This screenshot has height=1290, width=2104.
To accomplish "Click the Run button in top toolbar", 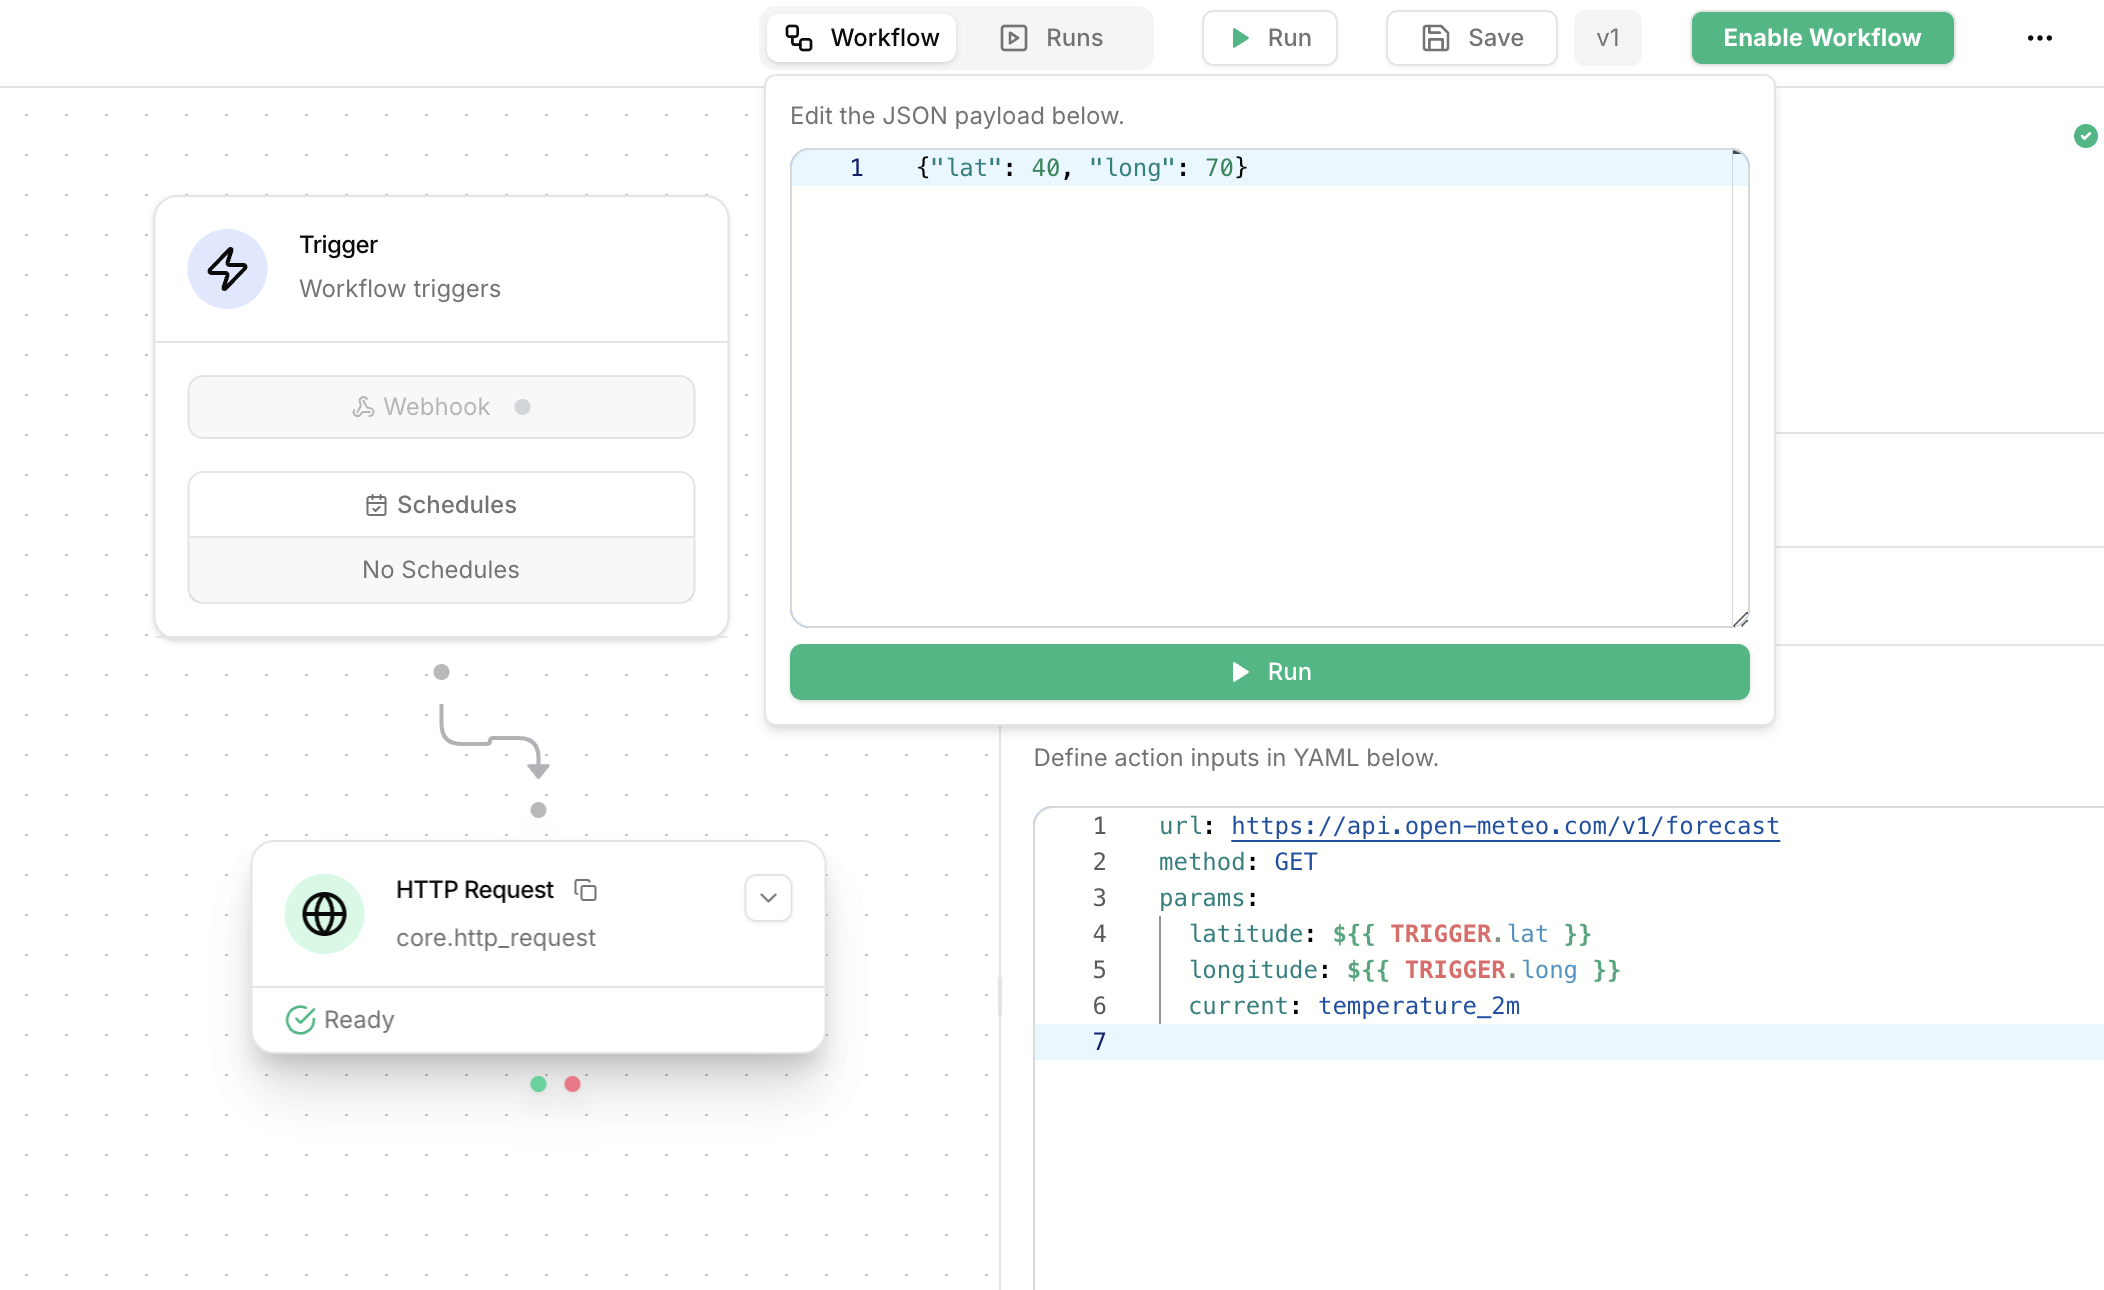I will (x=1269, y=38).
